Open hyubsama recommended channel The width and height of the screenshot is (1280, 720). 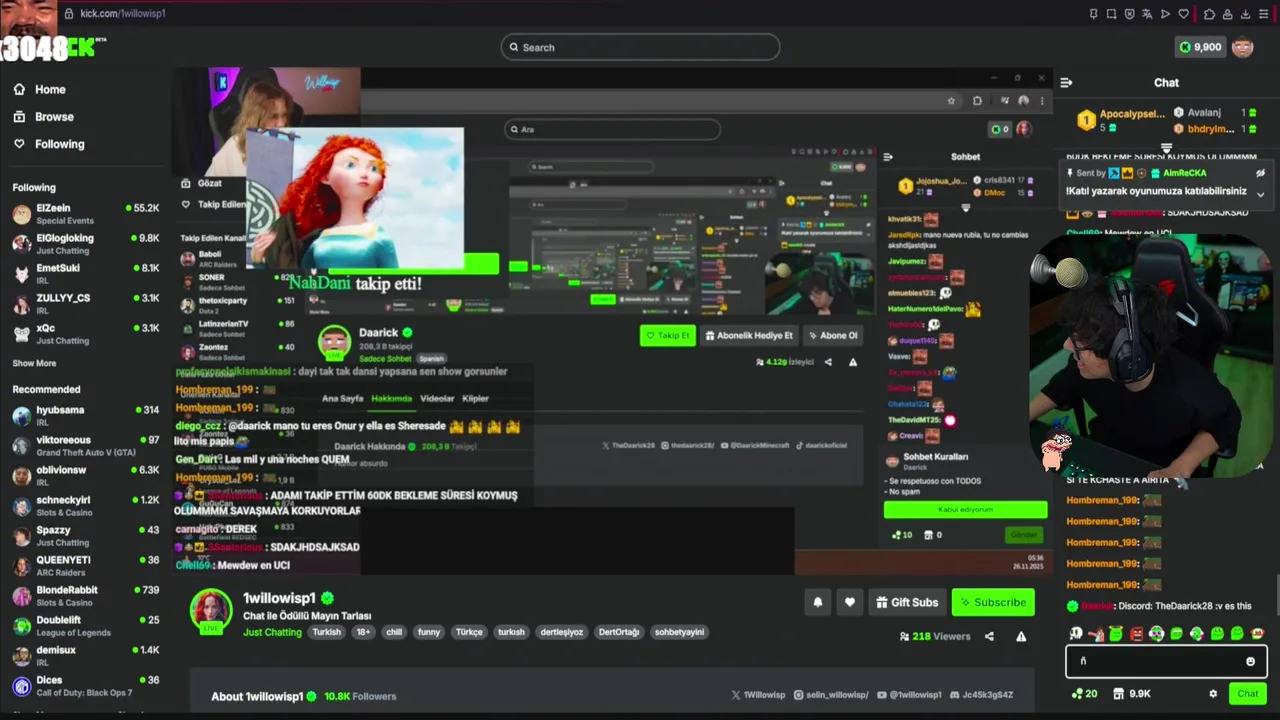point(86,416)
